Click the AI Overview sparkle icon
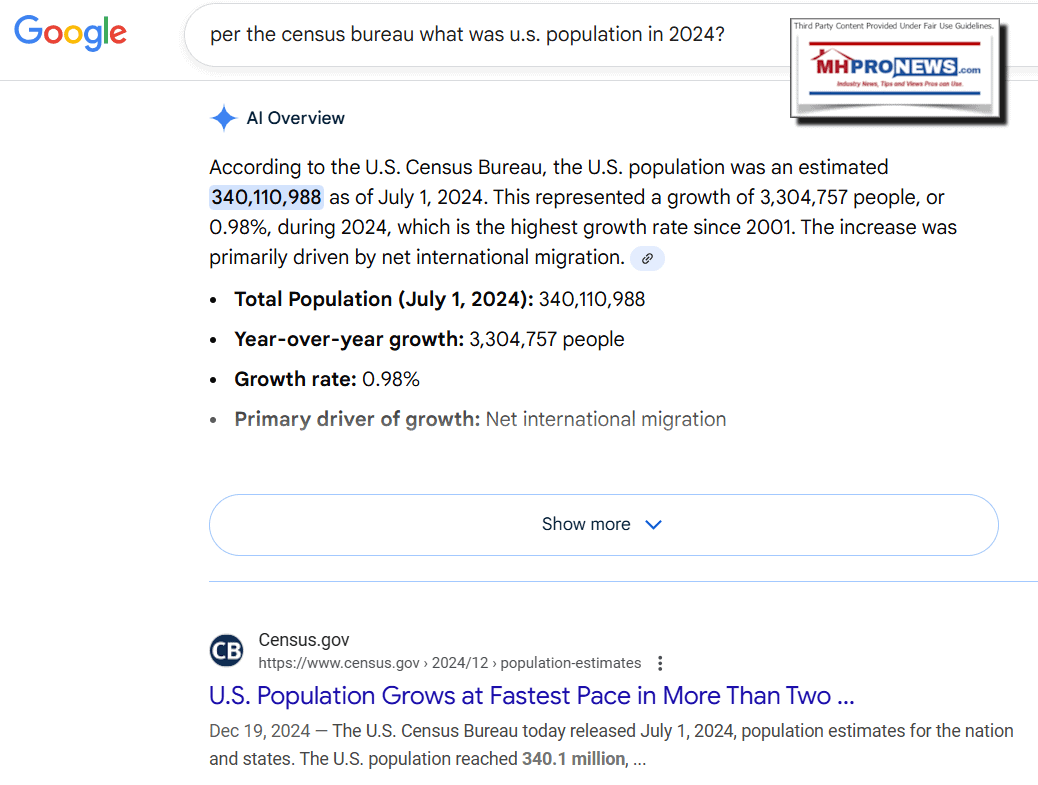 tap(223, 118)
